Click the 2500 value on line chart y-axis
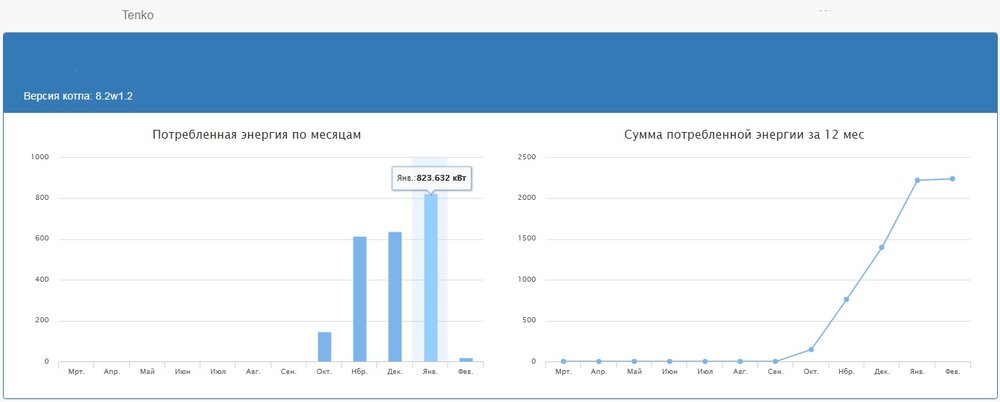1000x402 pixels. 527,157
